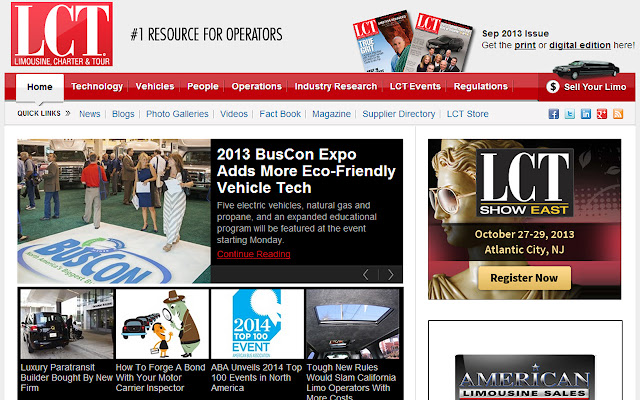Click the dollar sign Sell Your Limo icon
640x400 pixels.
(553, 87)
